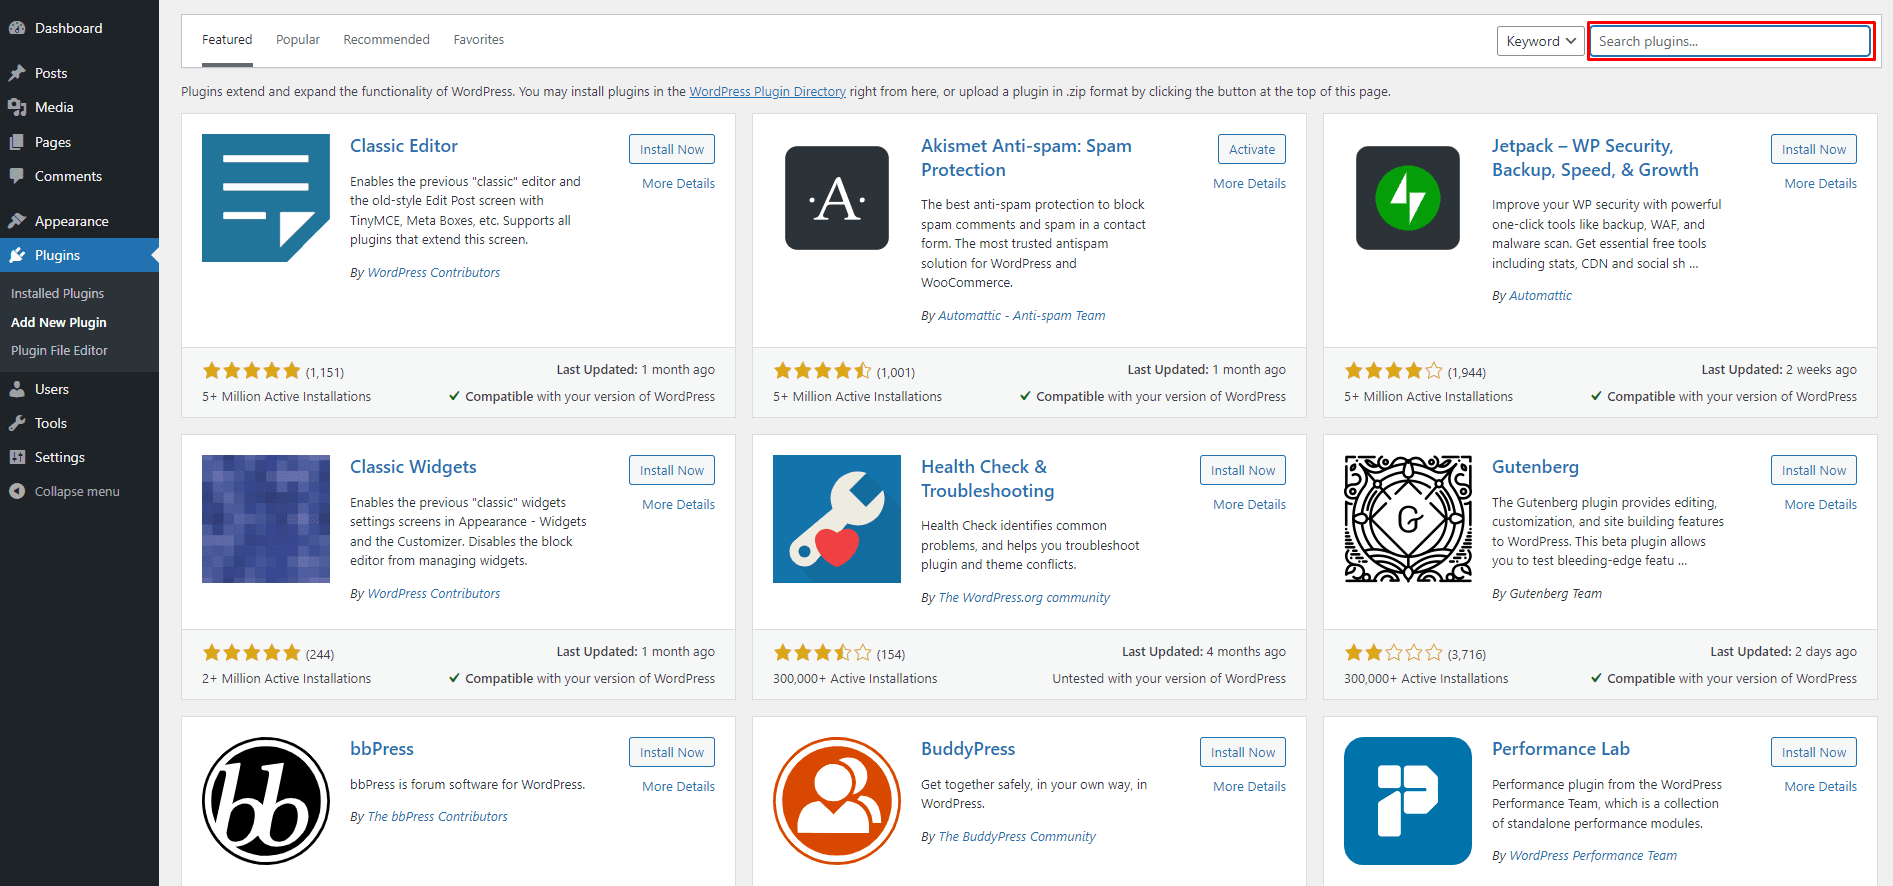Open the Keyword search type dropdown
The width and height of the screenshot is (1893, 886).
(x=1540, y=41)
